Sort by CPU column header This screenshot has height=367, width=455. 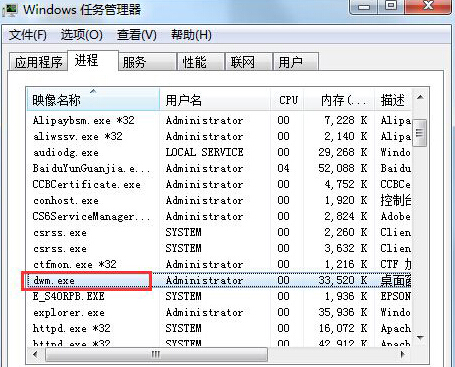click(288, 99)
